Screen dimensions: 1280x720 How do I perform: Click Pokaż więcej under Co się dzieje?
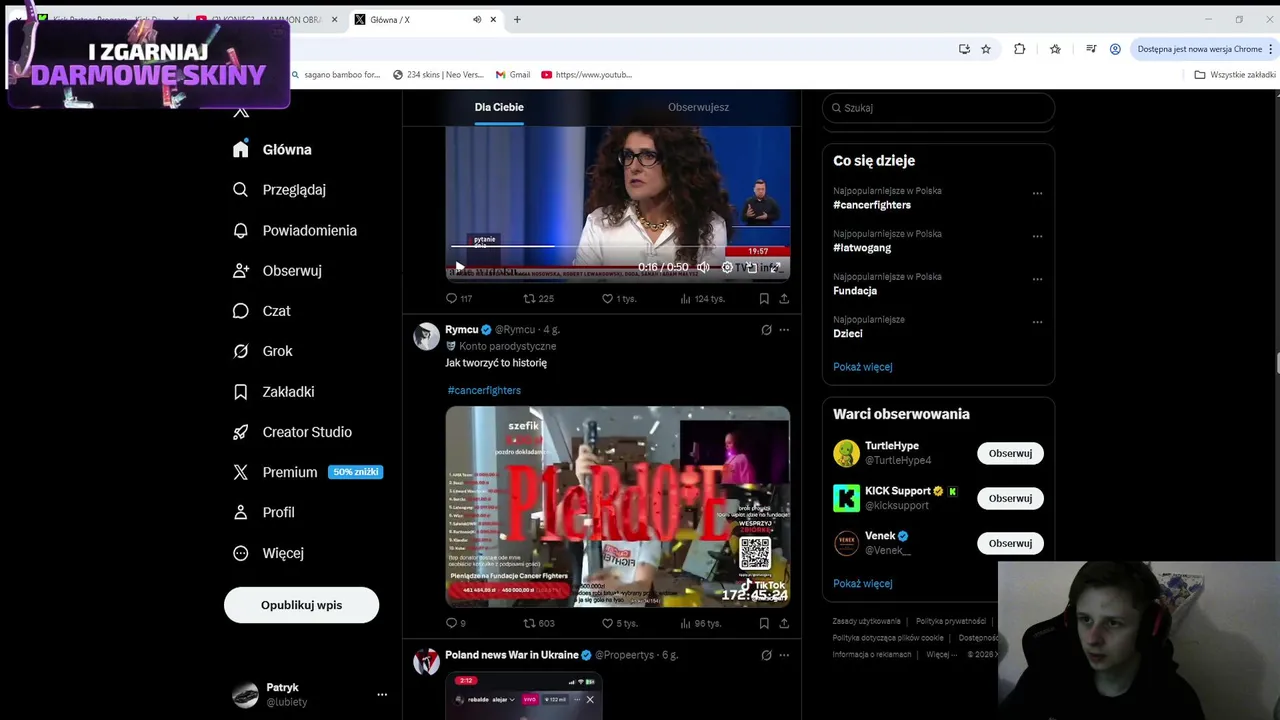[x=863, y=367]
